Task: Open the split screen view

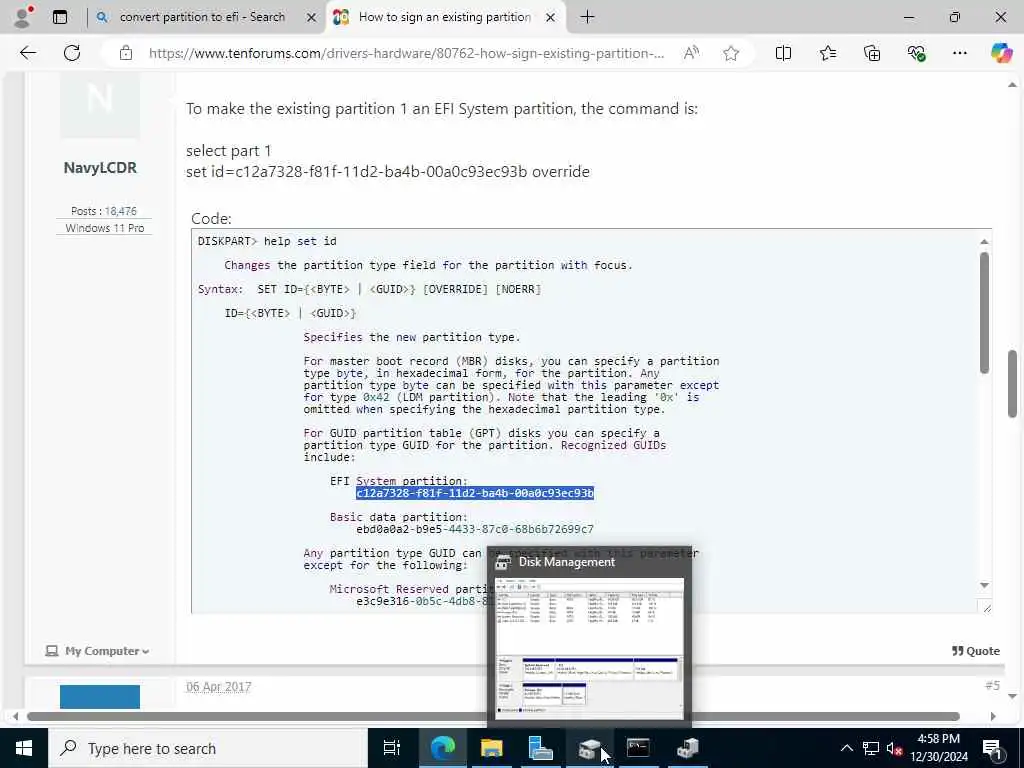Action: click(783, 53)
